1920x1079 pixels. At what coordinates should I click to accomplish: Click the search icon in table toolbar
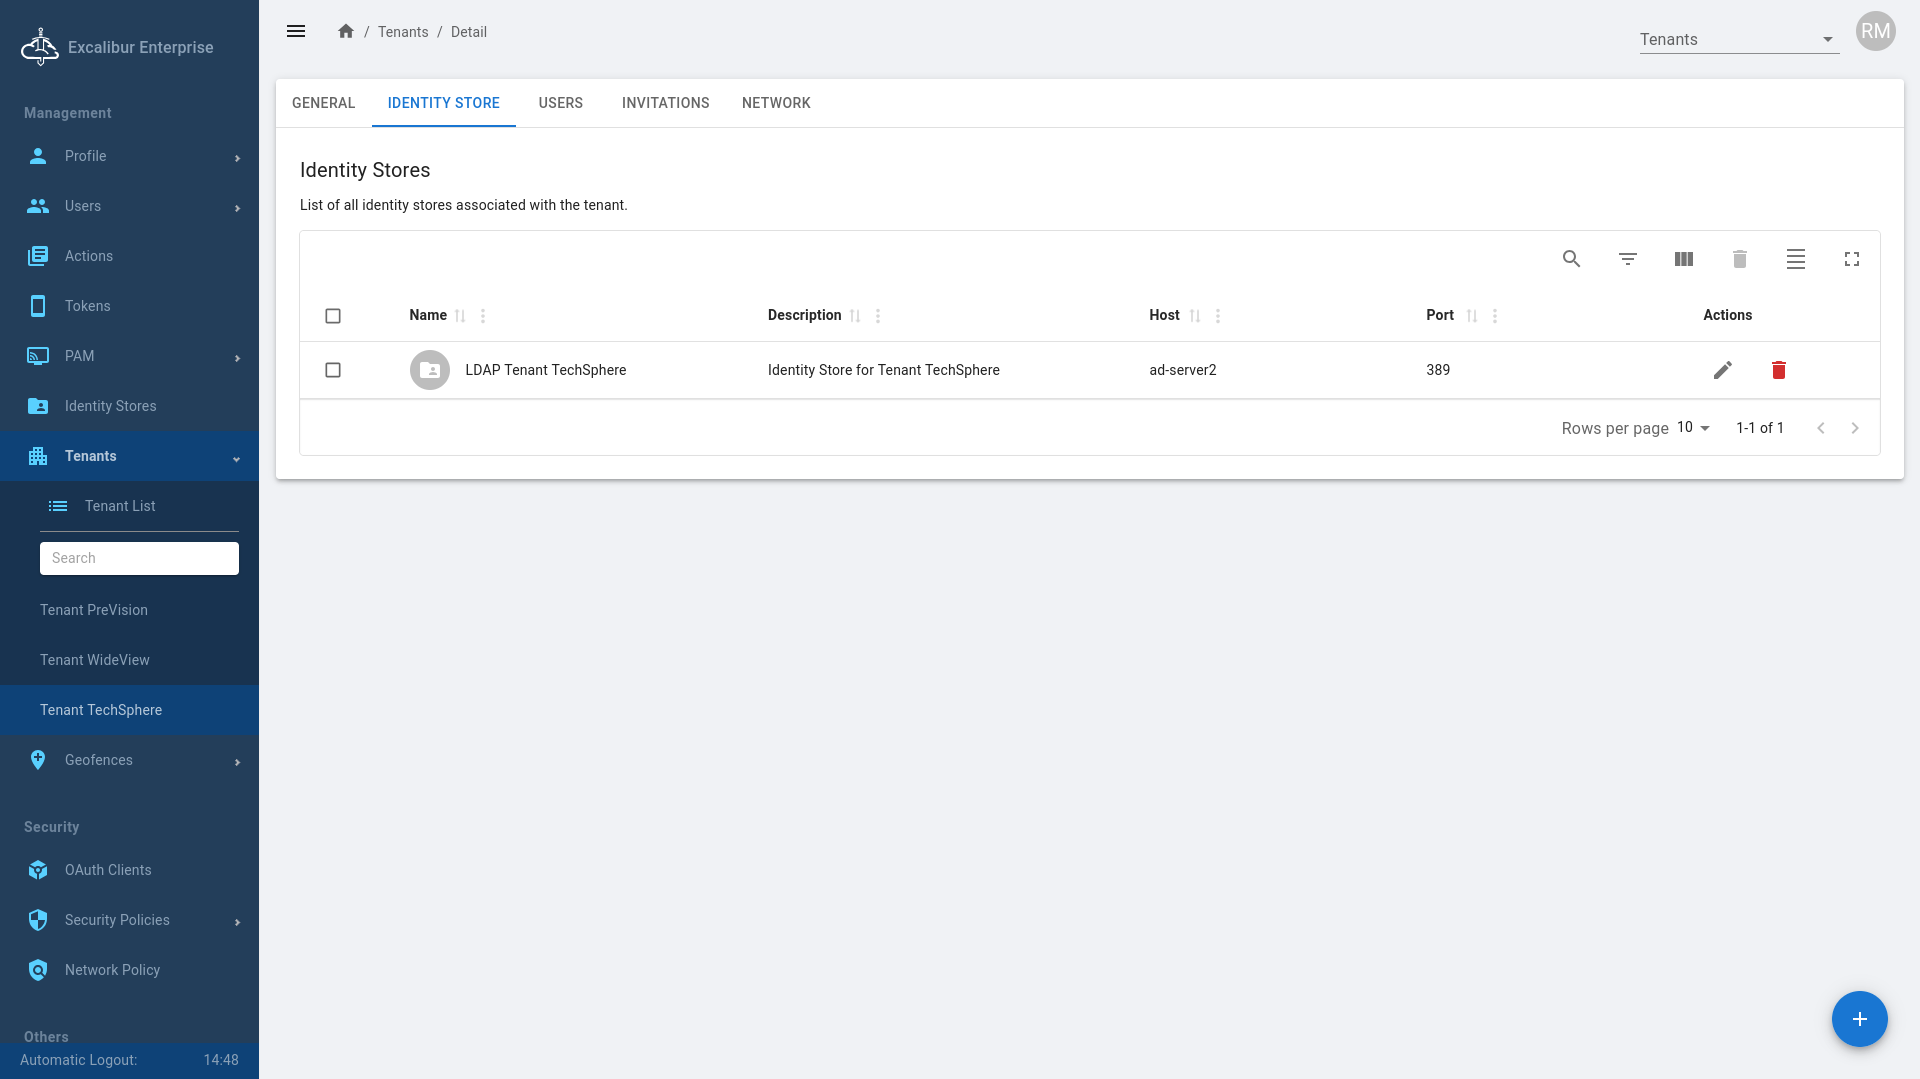[1571, 259]
